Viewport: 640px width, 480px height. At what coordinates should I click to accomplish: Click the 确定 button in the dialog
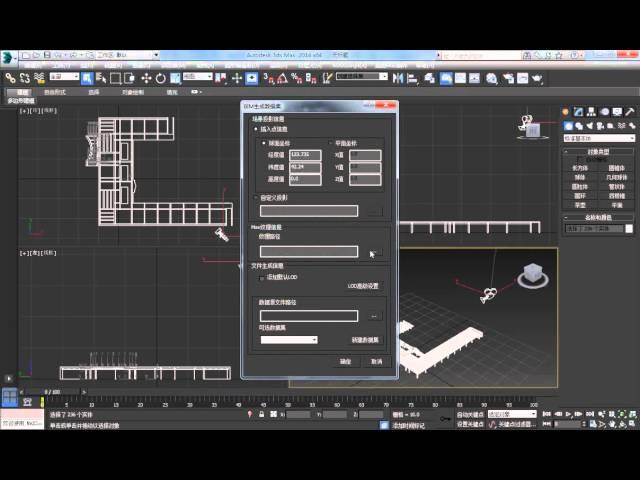345,362
